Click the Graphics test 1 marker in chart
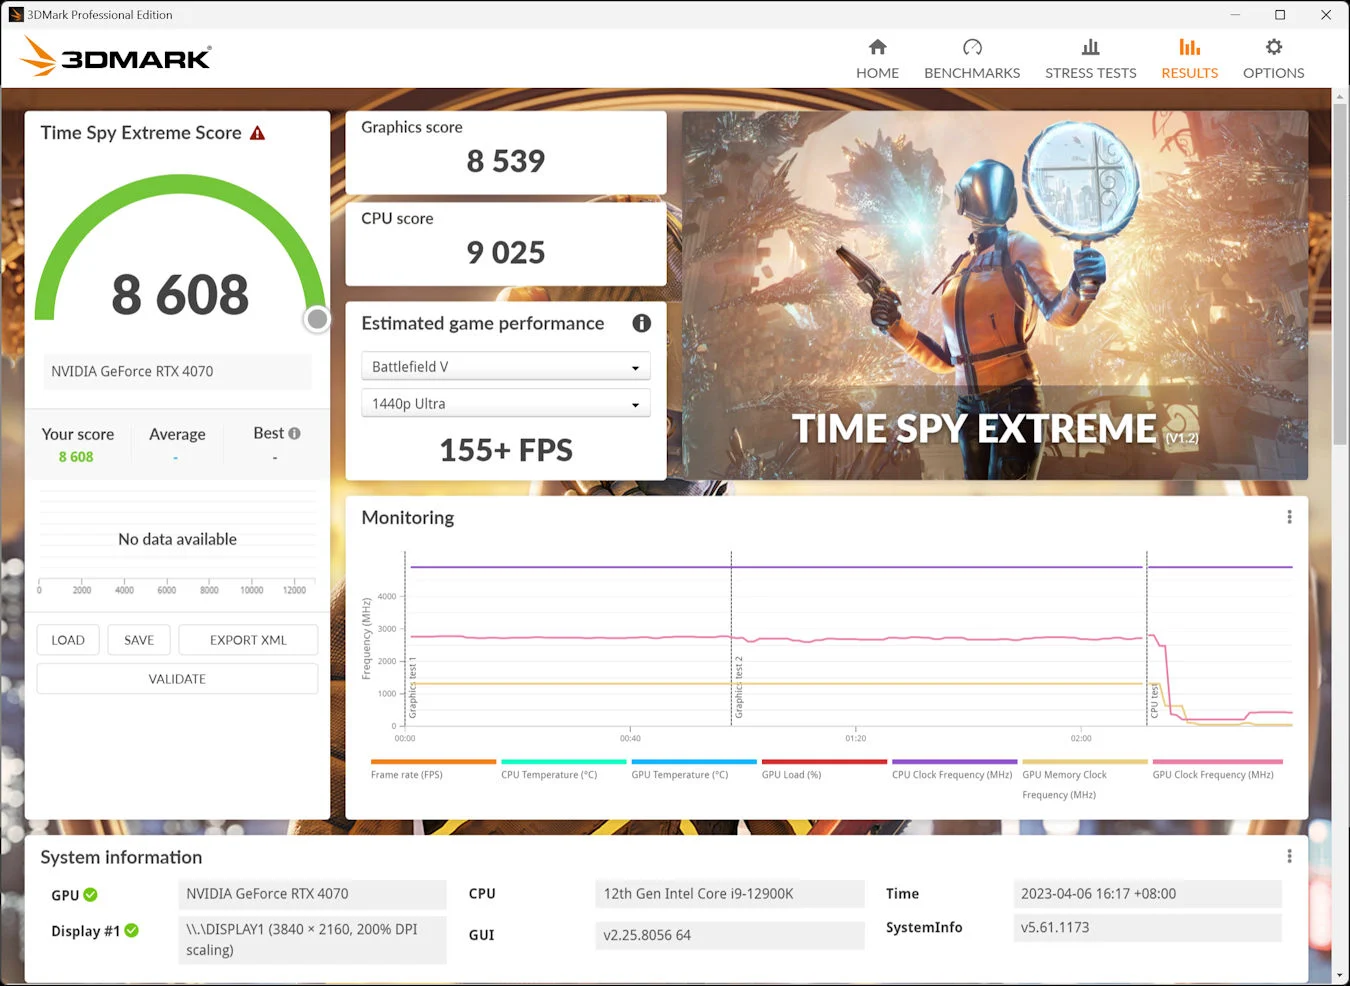This screenshot has width=1350, height=986. tap(412, 688)
